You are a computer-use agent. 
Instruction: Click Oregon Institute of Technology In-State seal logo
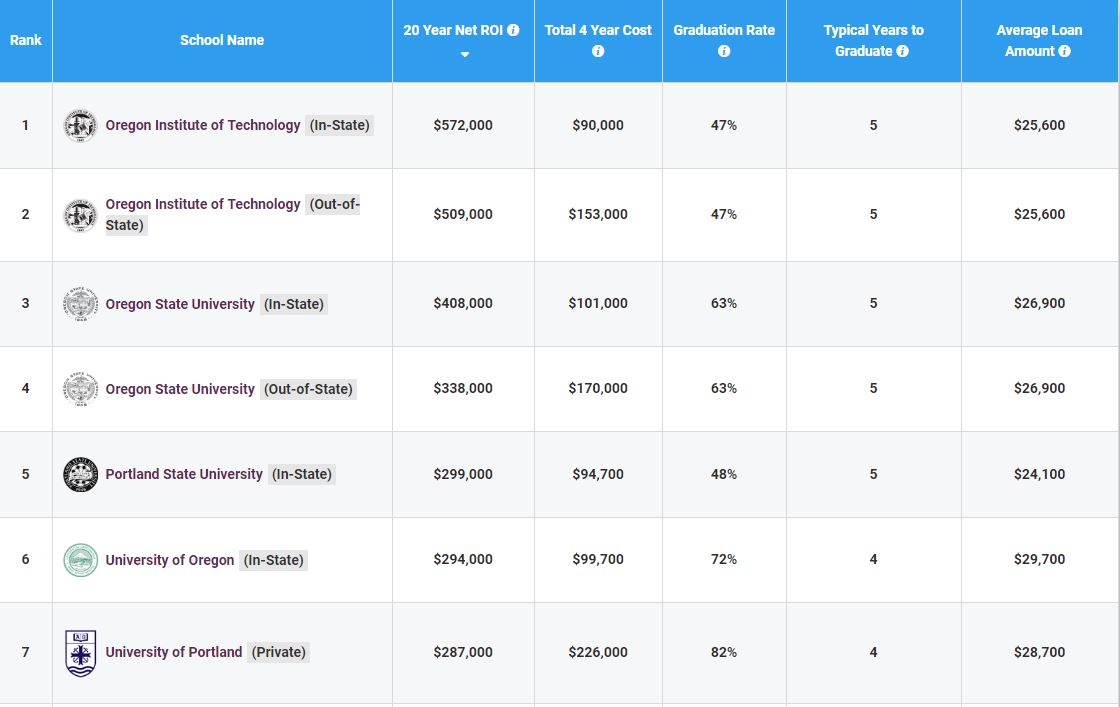(80, 125)
